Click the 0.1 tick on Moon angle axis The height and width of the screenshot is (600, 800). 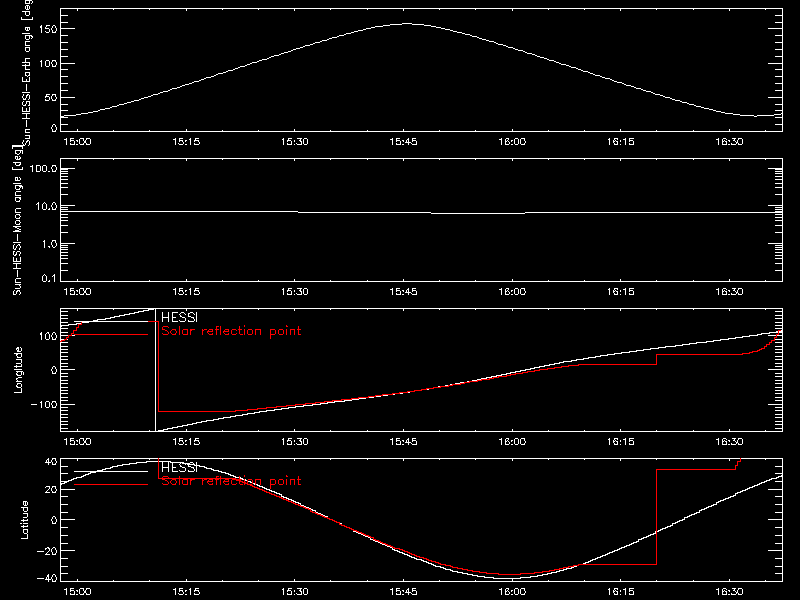(49, 278)
